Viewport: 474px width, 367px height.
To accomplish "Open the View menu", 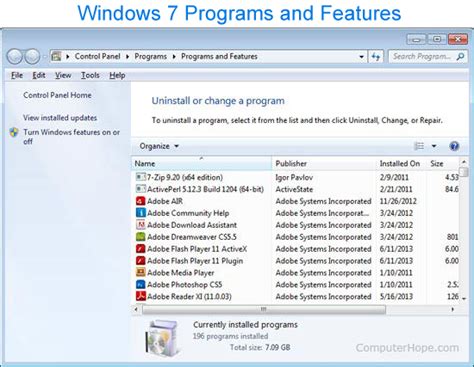I will click(x=63, y=75).
